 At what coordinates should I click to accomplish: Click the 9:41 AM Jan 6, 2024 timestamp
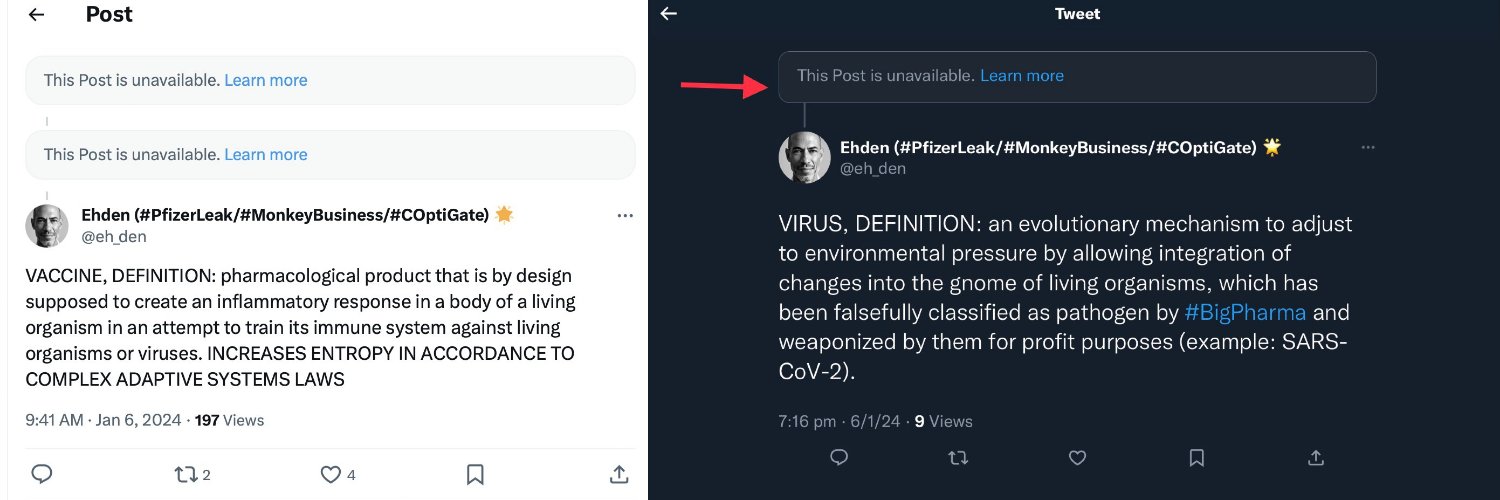pyautogui.click(x=103, y=420)
